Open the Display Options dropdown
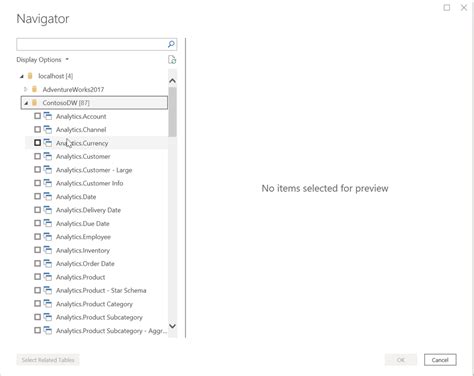474x376 pixels. pos(42,60)
